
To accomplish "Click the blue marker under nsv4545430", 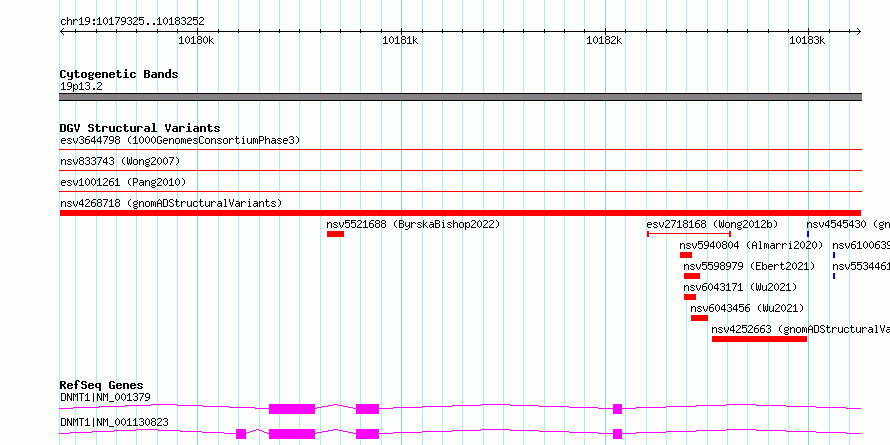I will coord(808,234).
